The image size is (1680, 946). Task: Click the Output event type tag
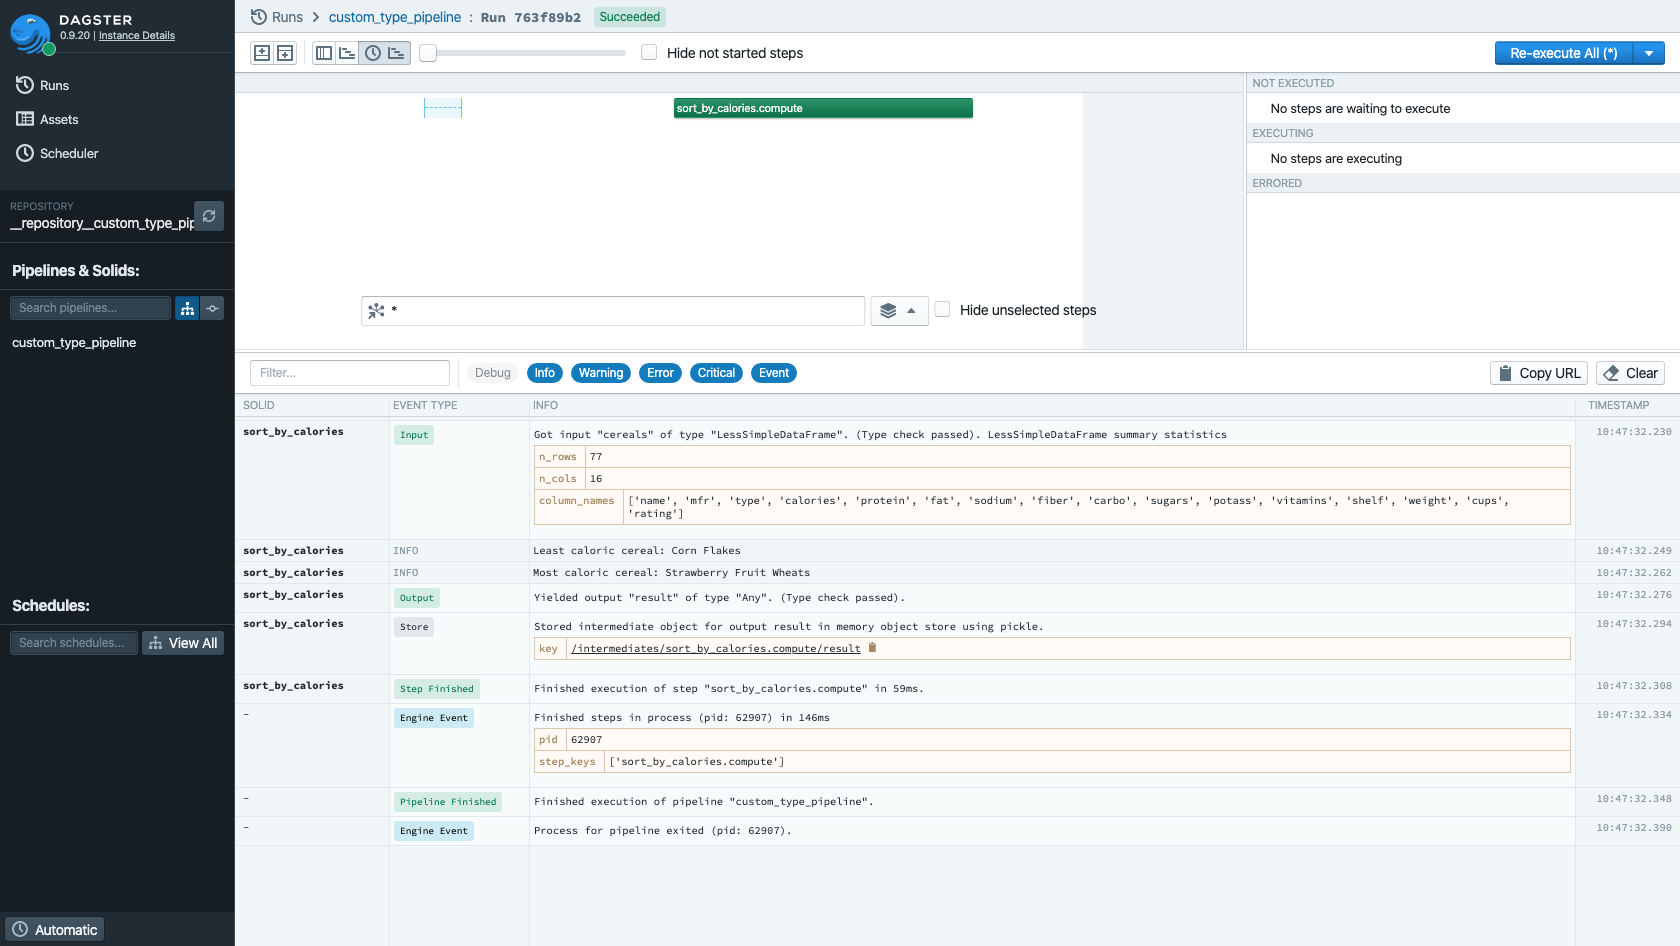[417, 598]
